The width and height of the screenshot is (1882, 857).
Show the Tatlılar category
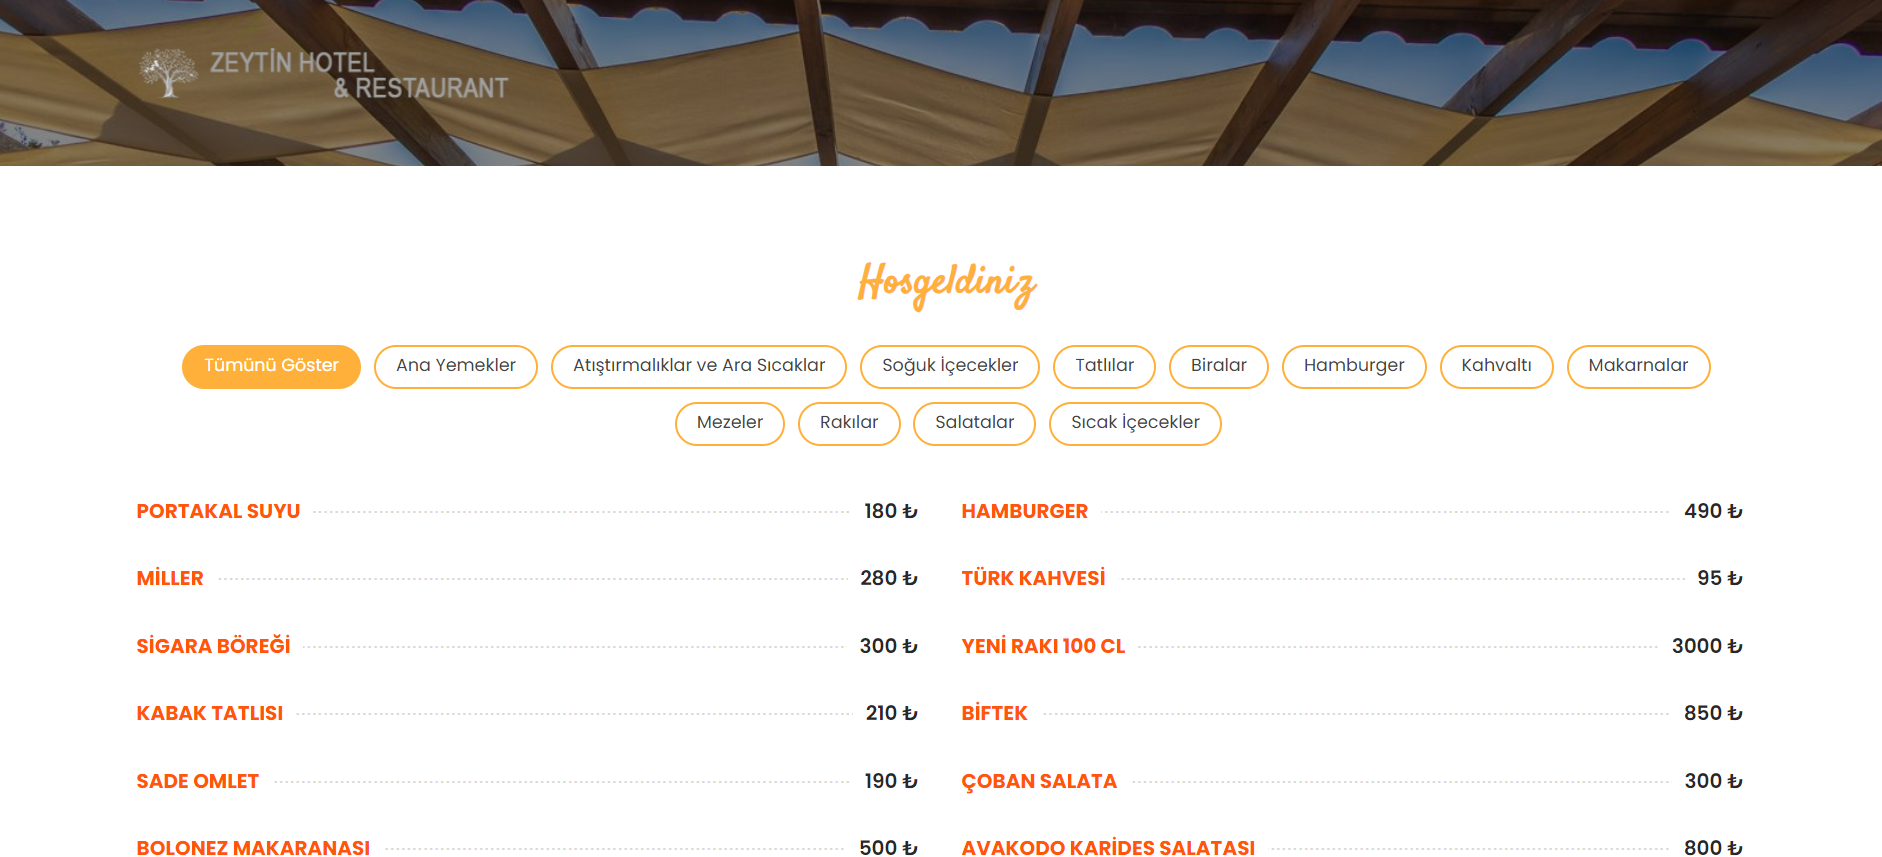(1104, 366)
